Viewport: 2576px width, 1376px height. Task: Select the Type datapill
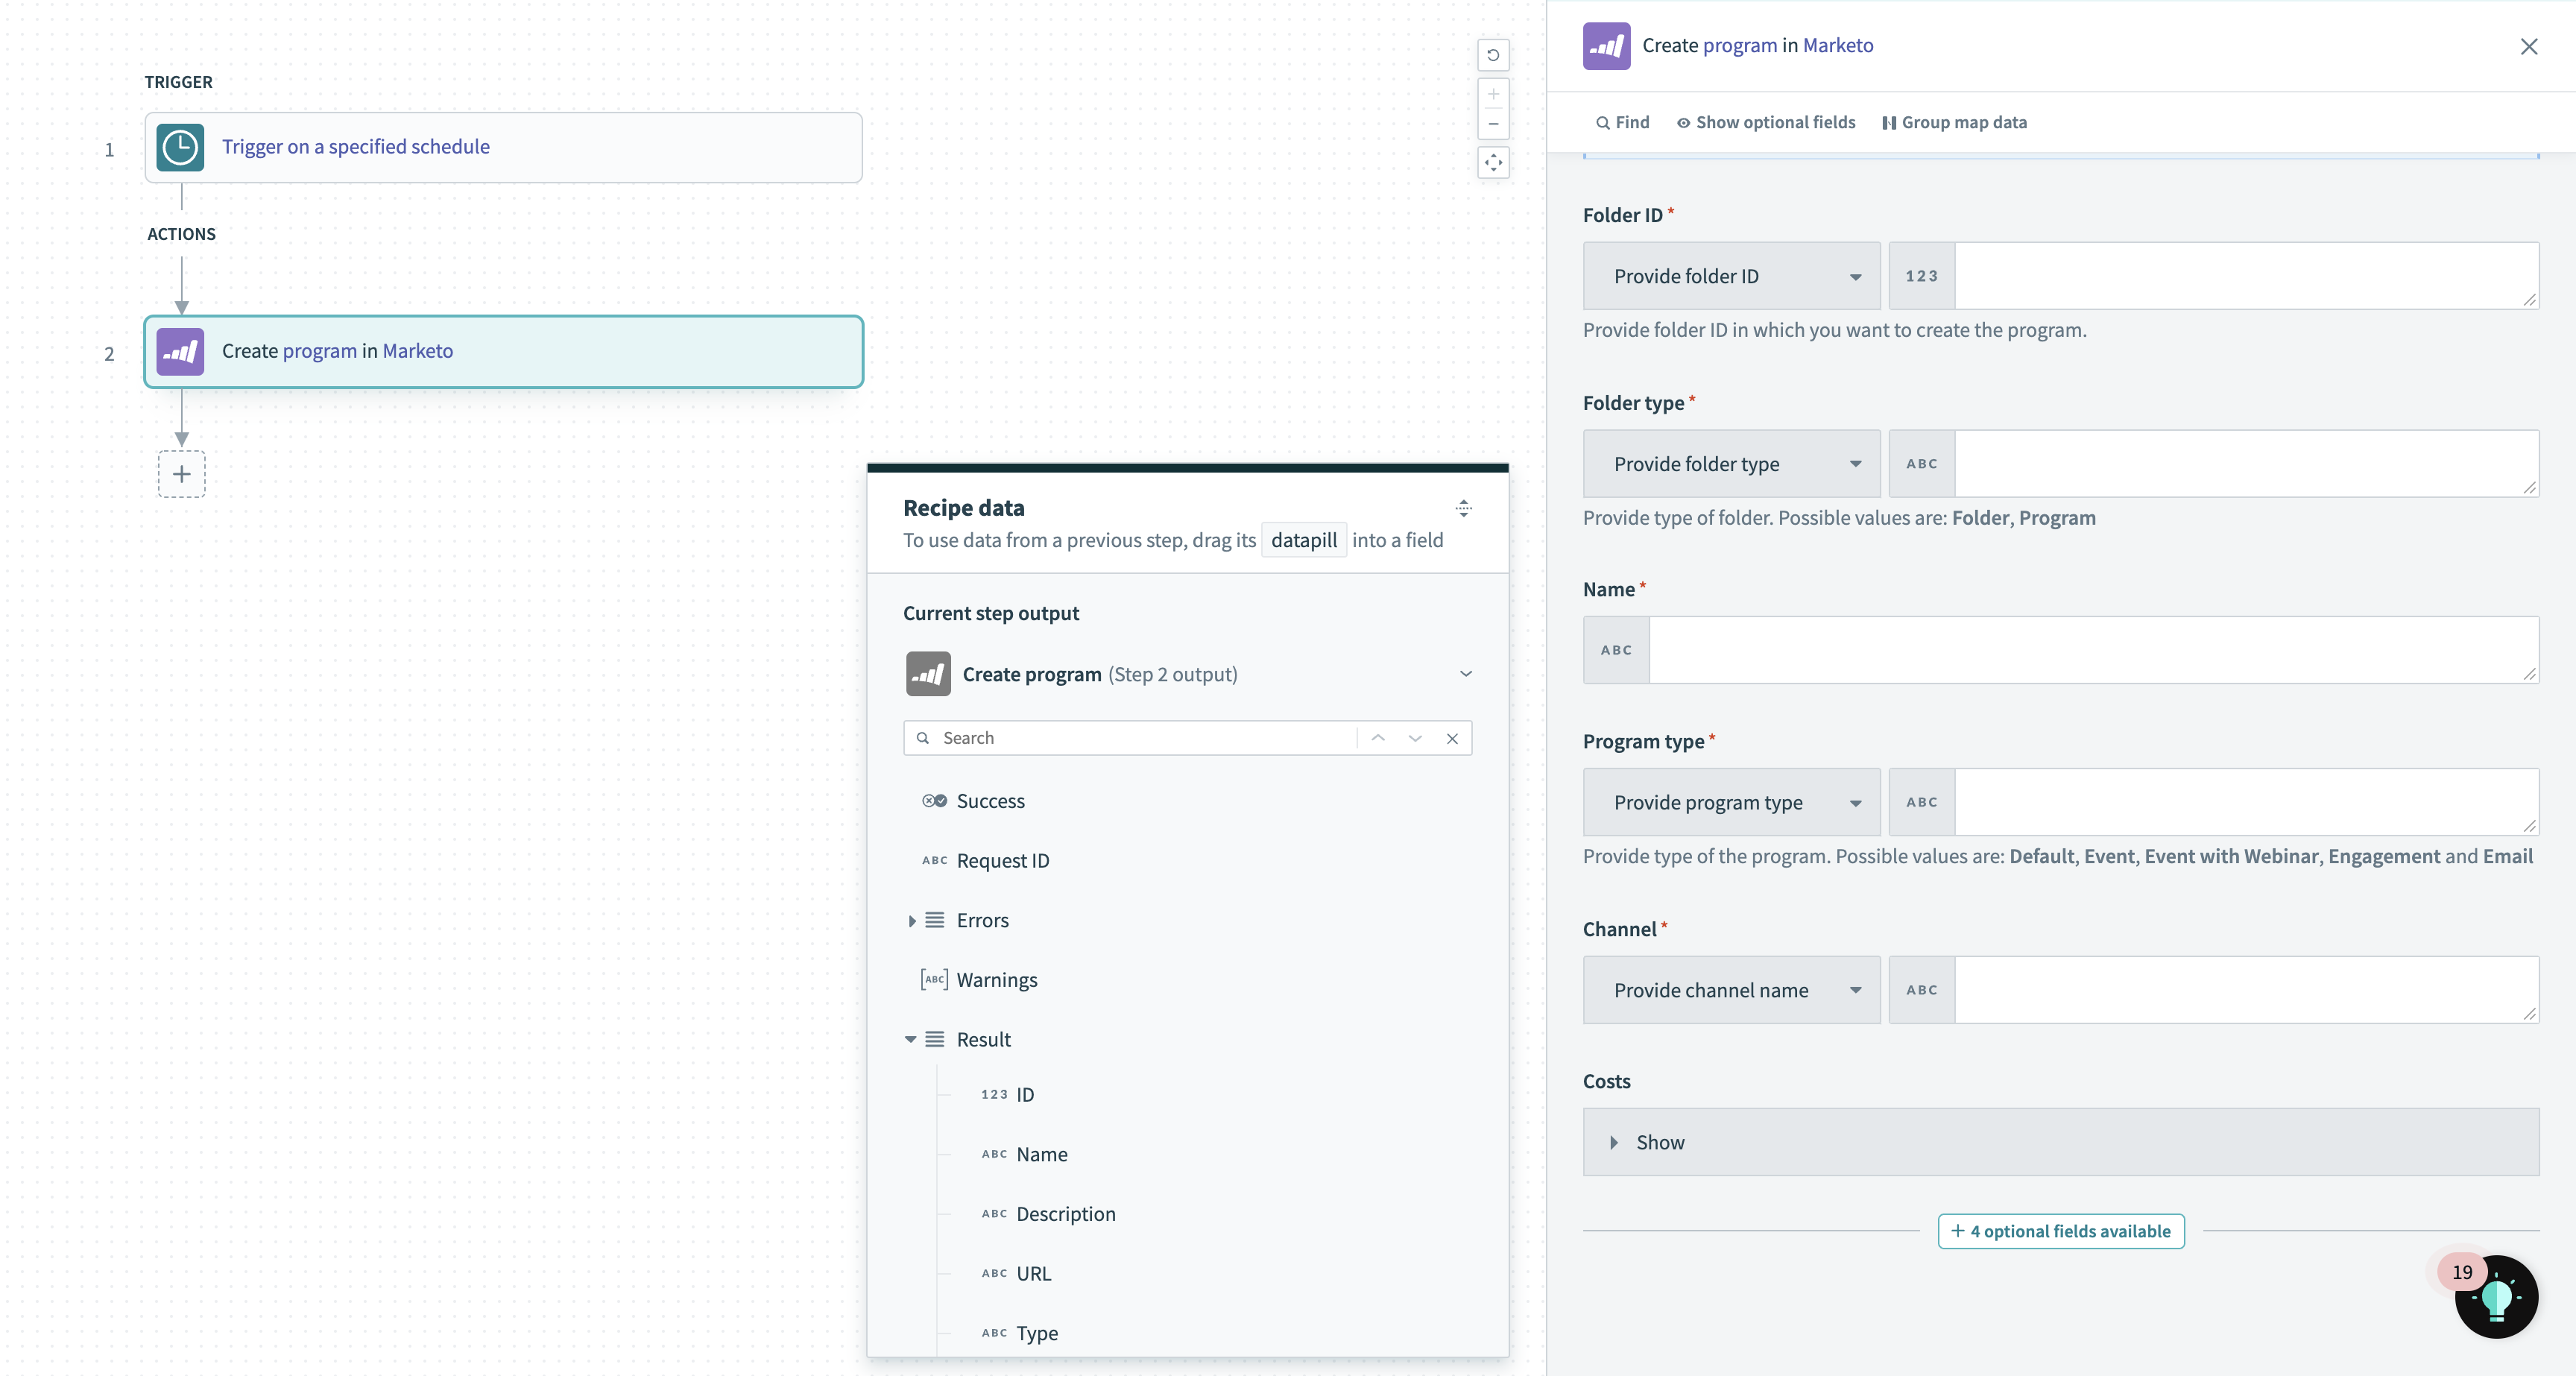coord(1036,1333)
